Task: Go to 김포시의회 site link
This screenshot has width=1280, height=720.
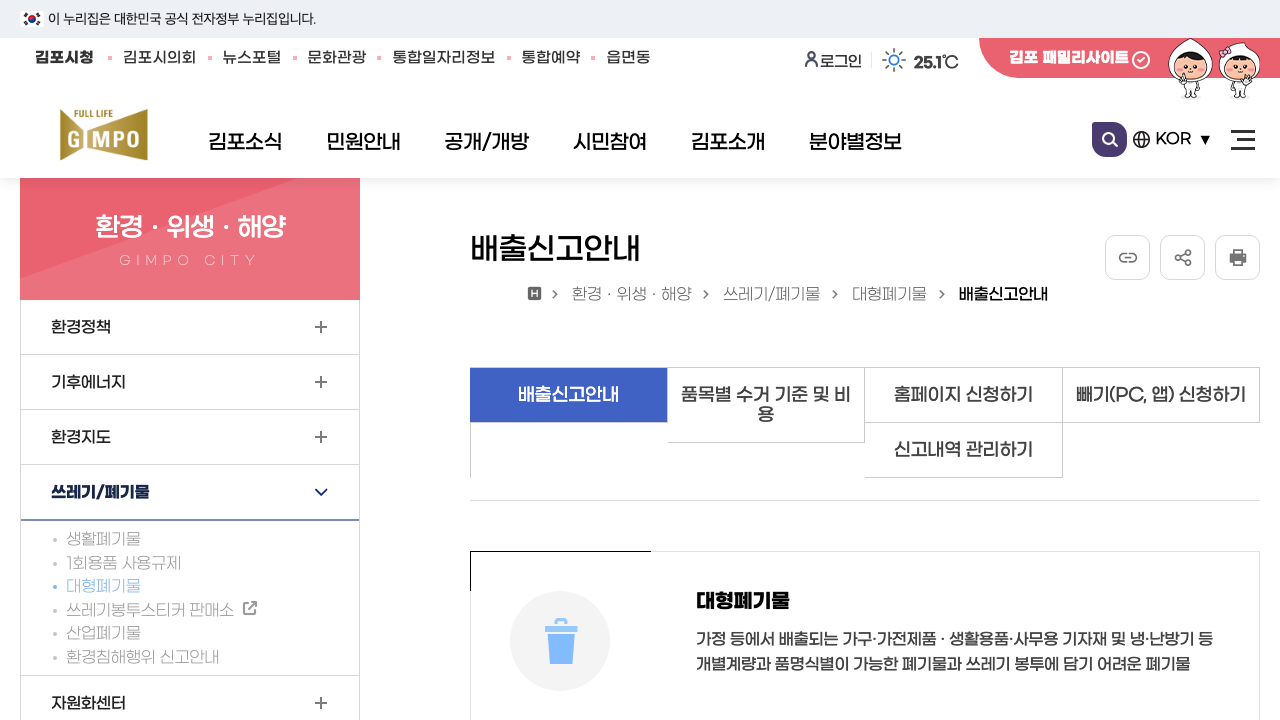Action: 159,57
